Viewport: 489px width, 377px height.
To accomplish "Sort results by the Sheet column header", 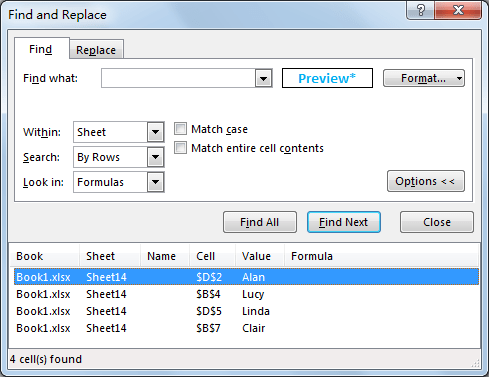I will [110, 256].
